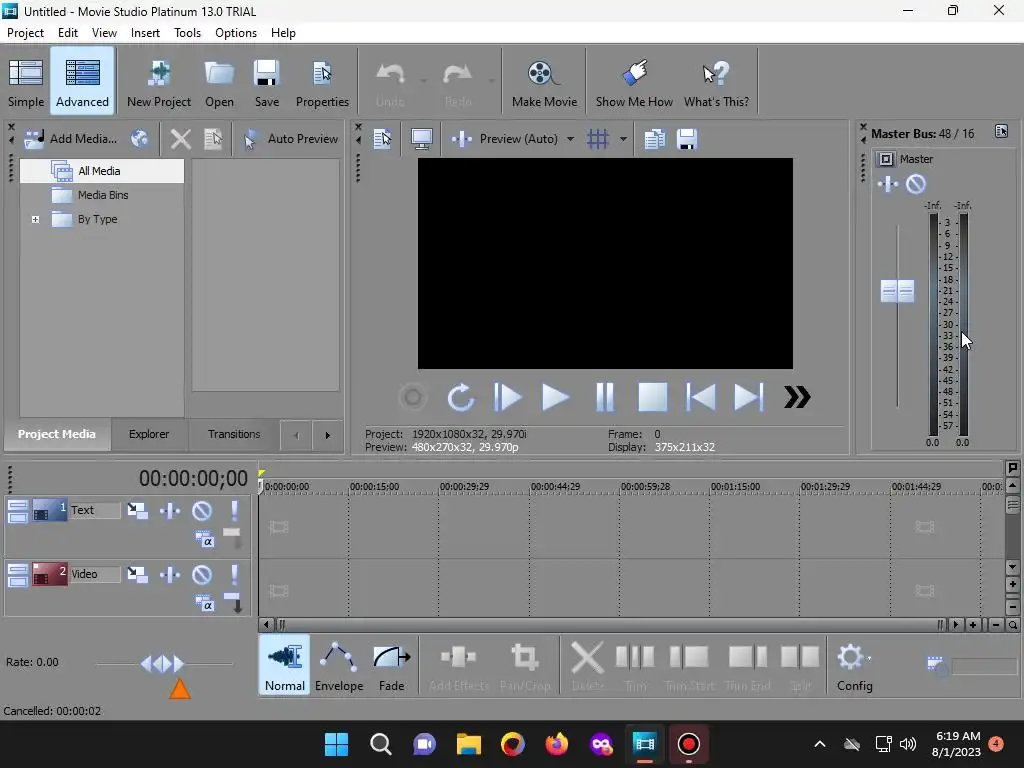Create a New Project
This screenshot has height=768, width=1024.
coord(159,82)
